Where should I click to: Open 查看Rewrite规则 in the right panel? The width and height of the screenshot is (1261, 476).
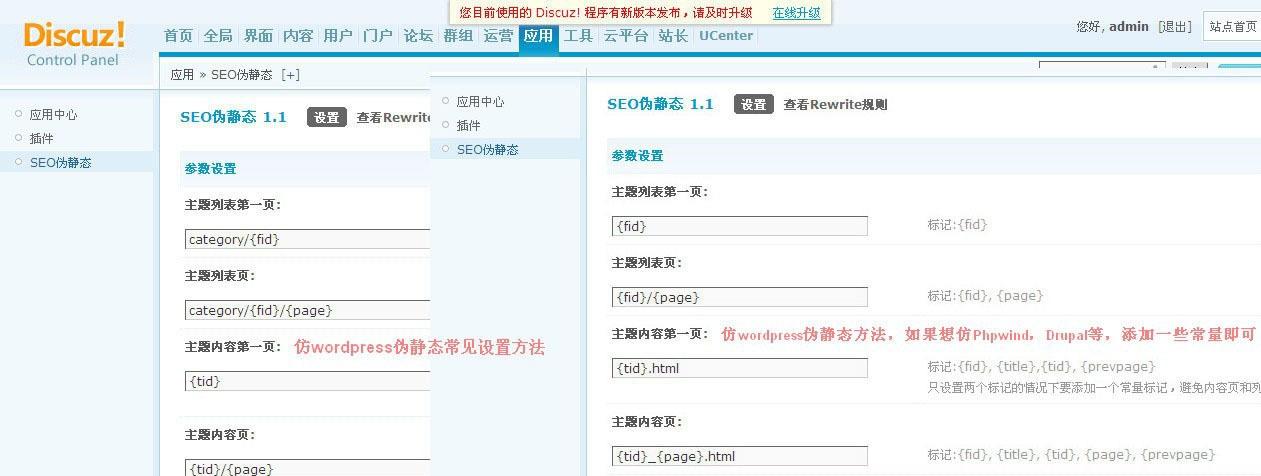[x=835, y=104]
